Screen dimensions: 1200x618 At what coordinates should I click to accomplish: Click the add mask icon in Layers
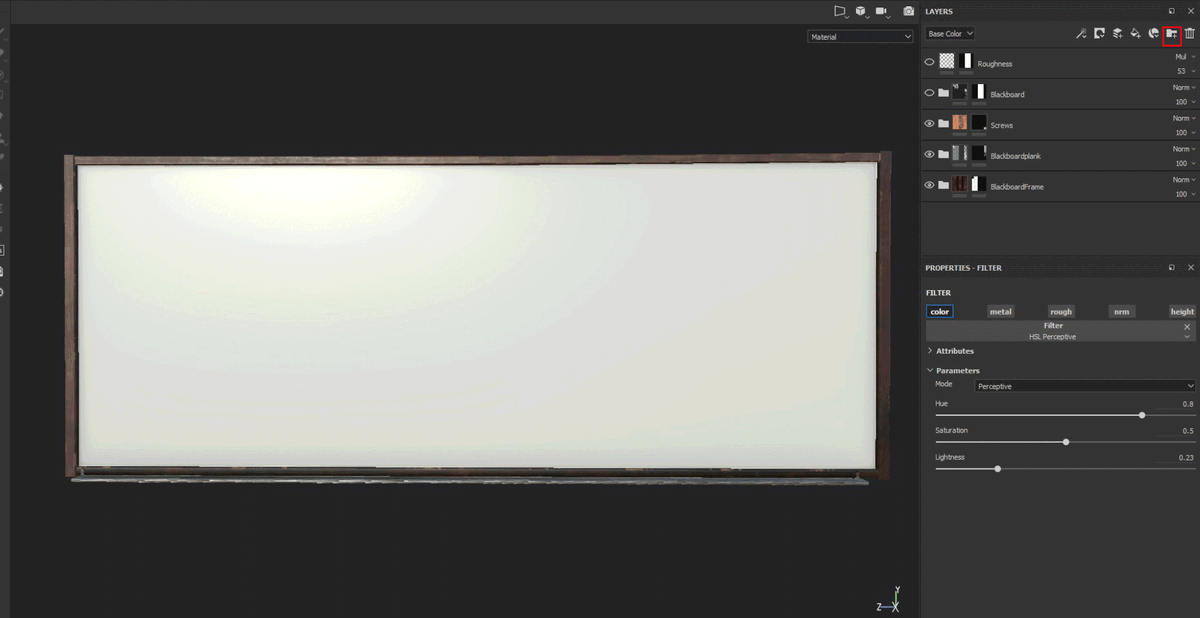tap(1099, 34)
